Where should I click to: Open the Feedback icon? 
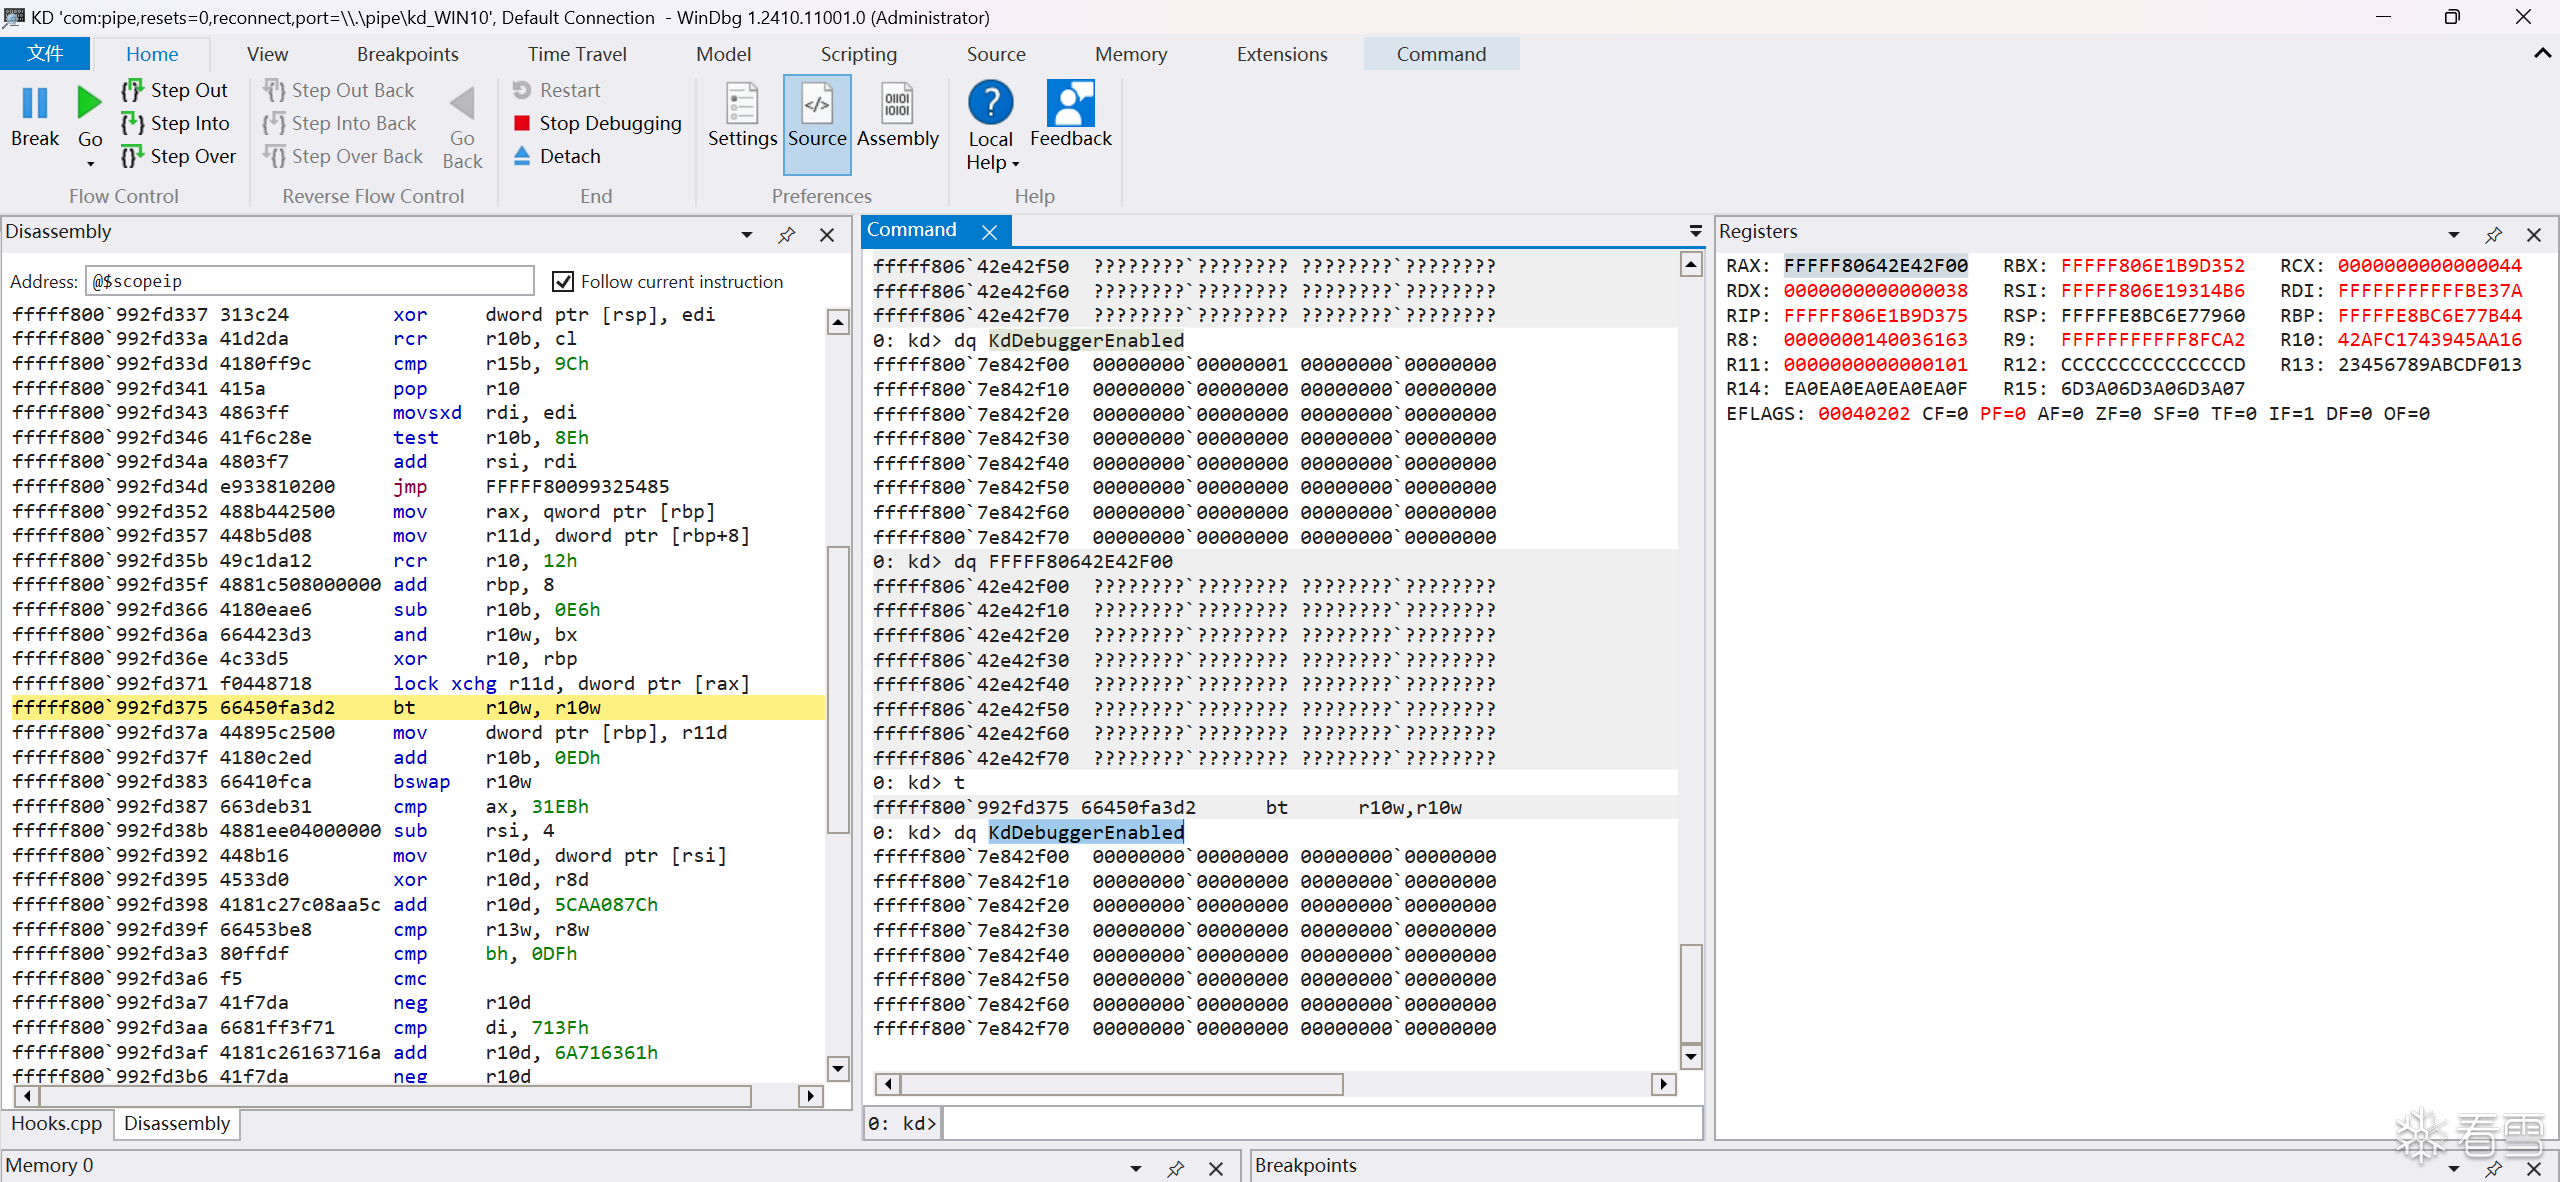click(x=1070, y=103)
